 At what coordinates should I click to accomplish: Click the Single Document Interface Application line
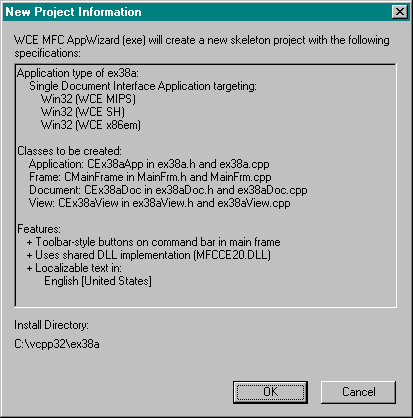point(143,86)
